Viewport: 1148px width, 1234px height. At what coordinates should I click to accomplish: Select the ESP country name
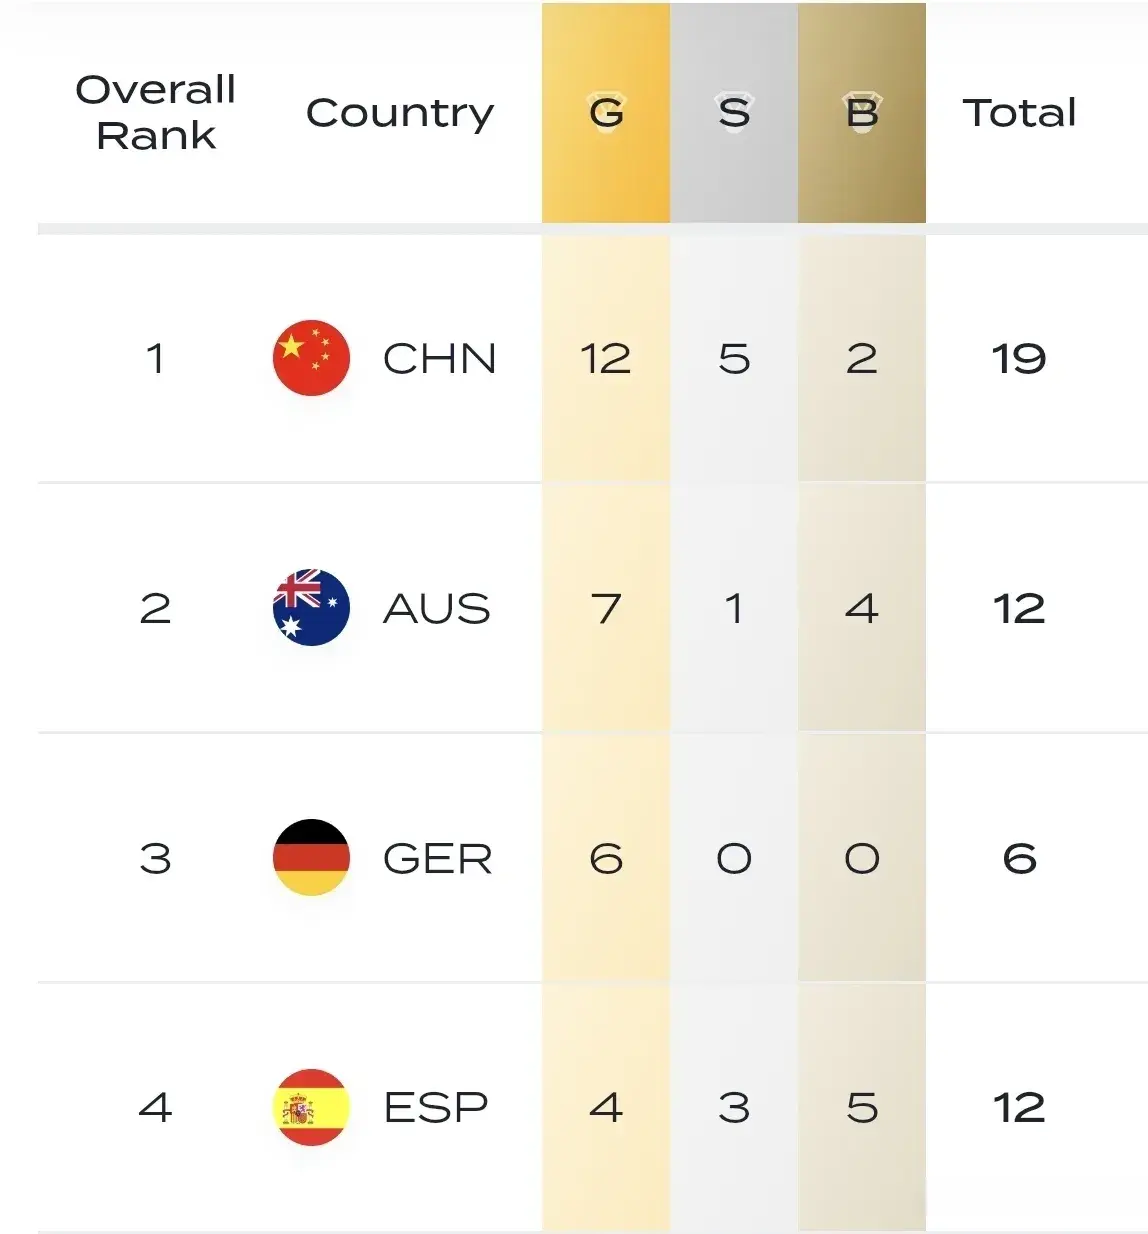click(x=436, y=1107)
